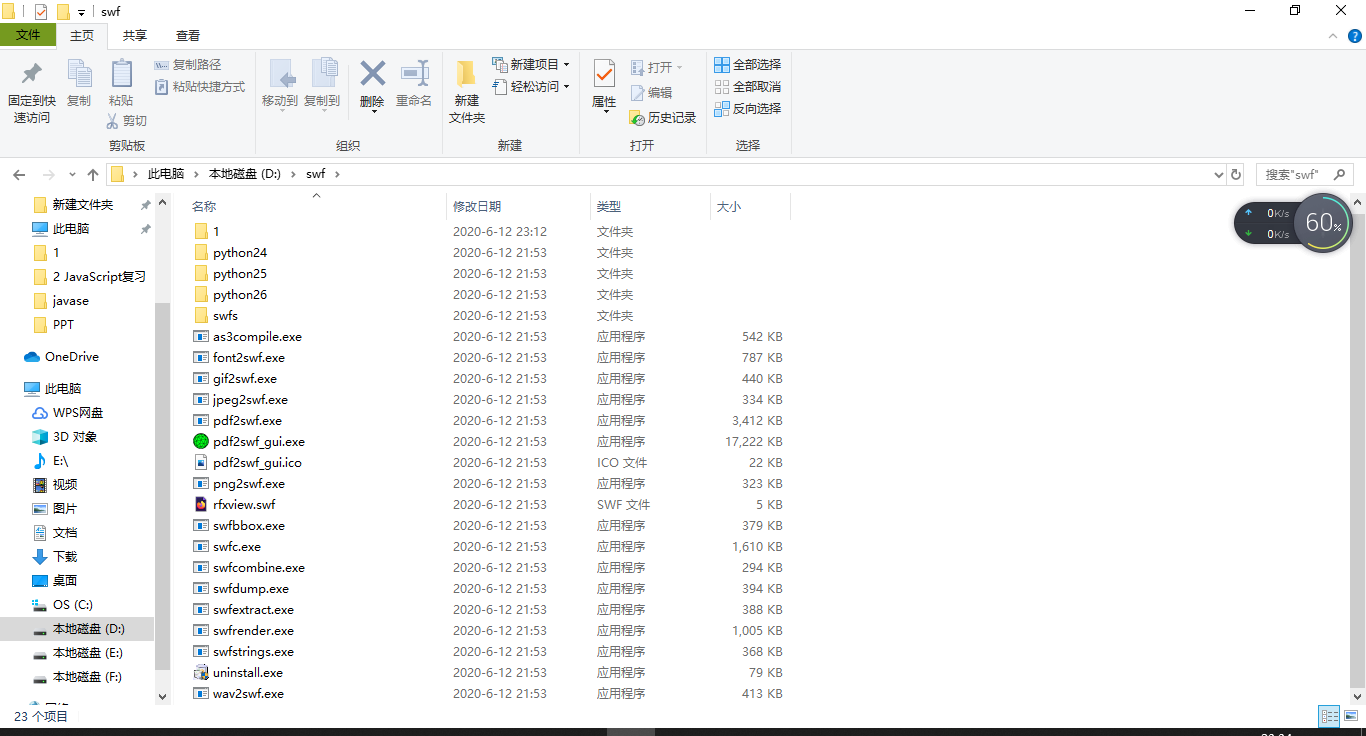Click the 删除 red X icon
This screenshot has width=1366, height=736.
pos(372,73)
